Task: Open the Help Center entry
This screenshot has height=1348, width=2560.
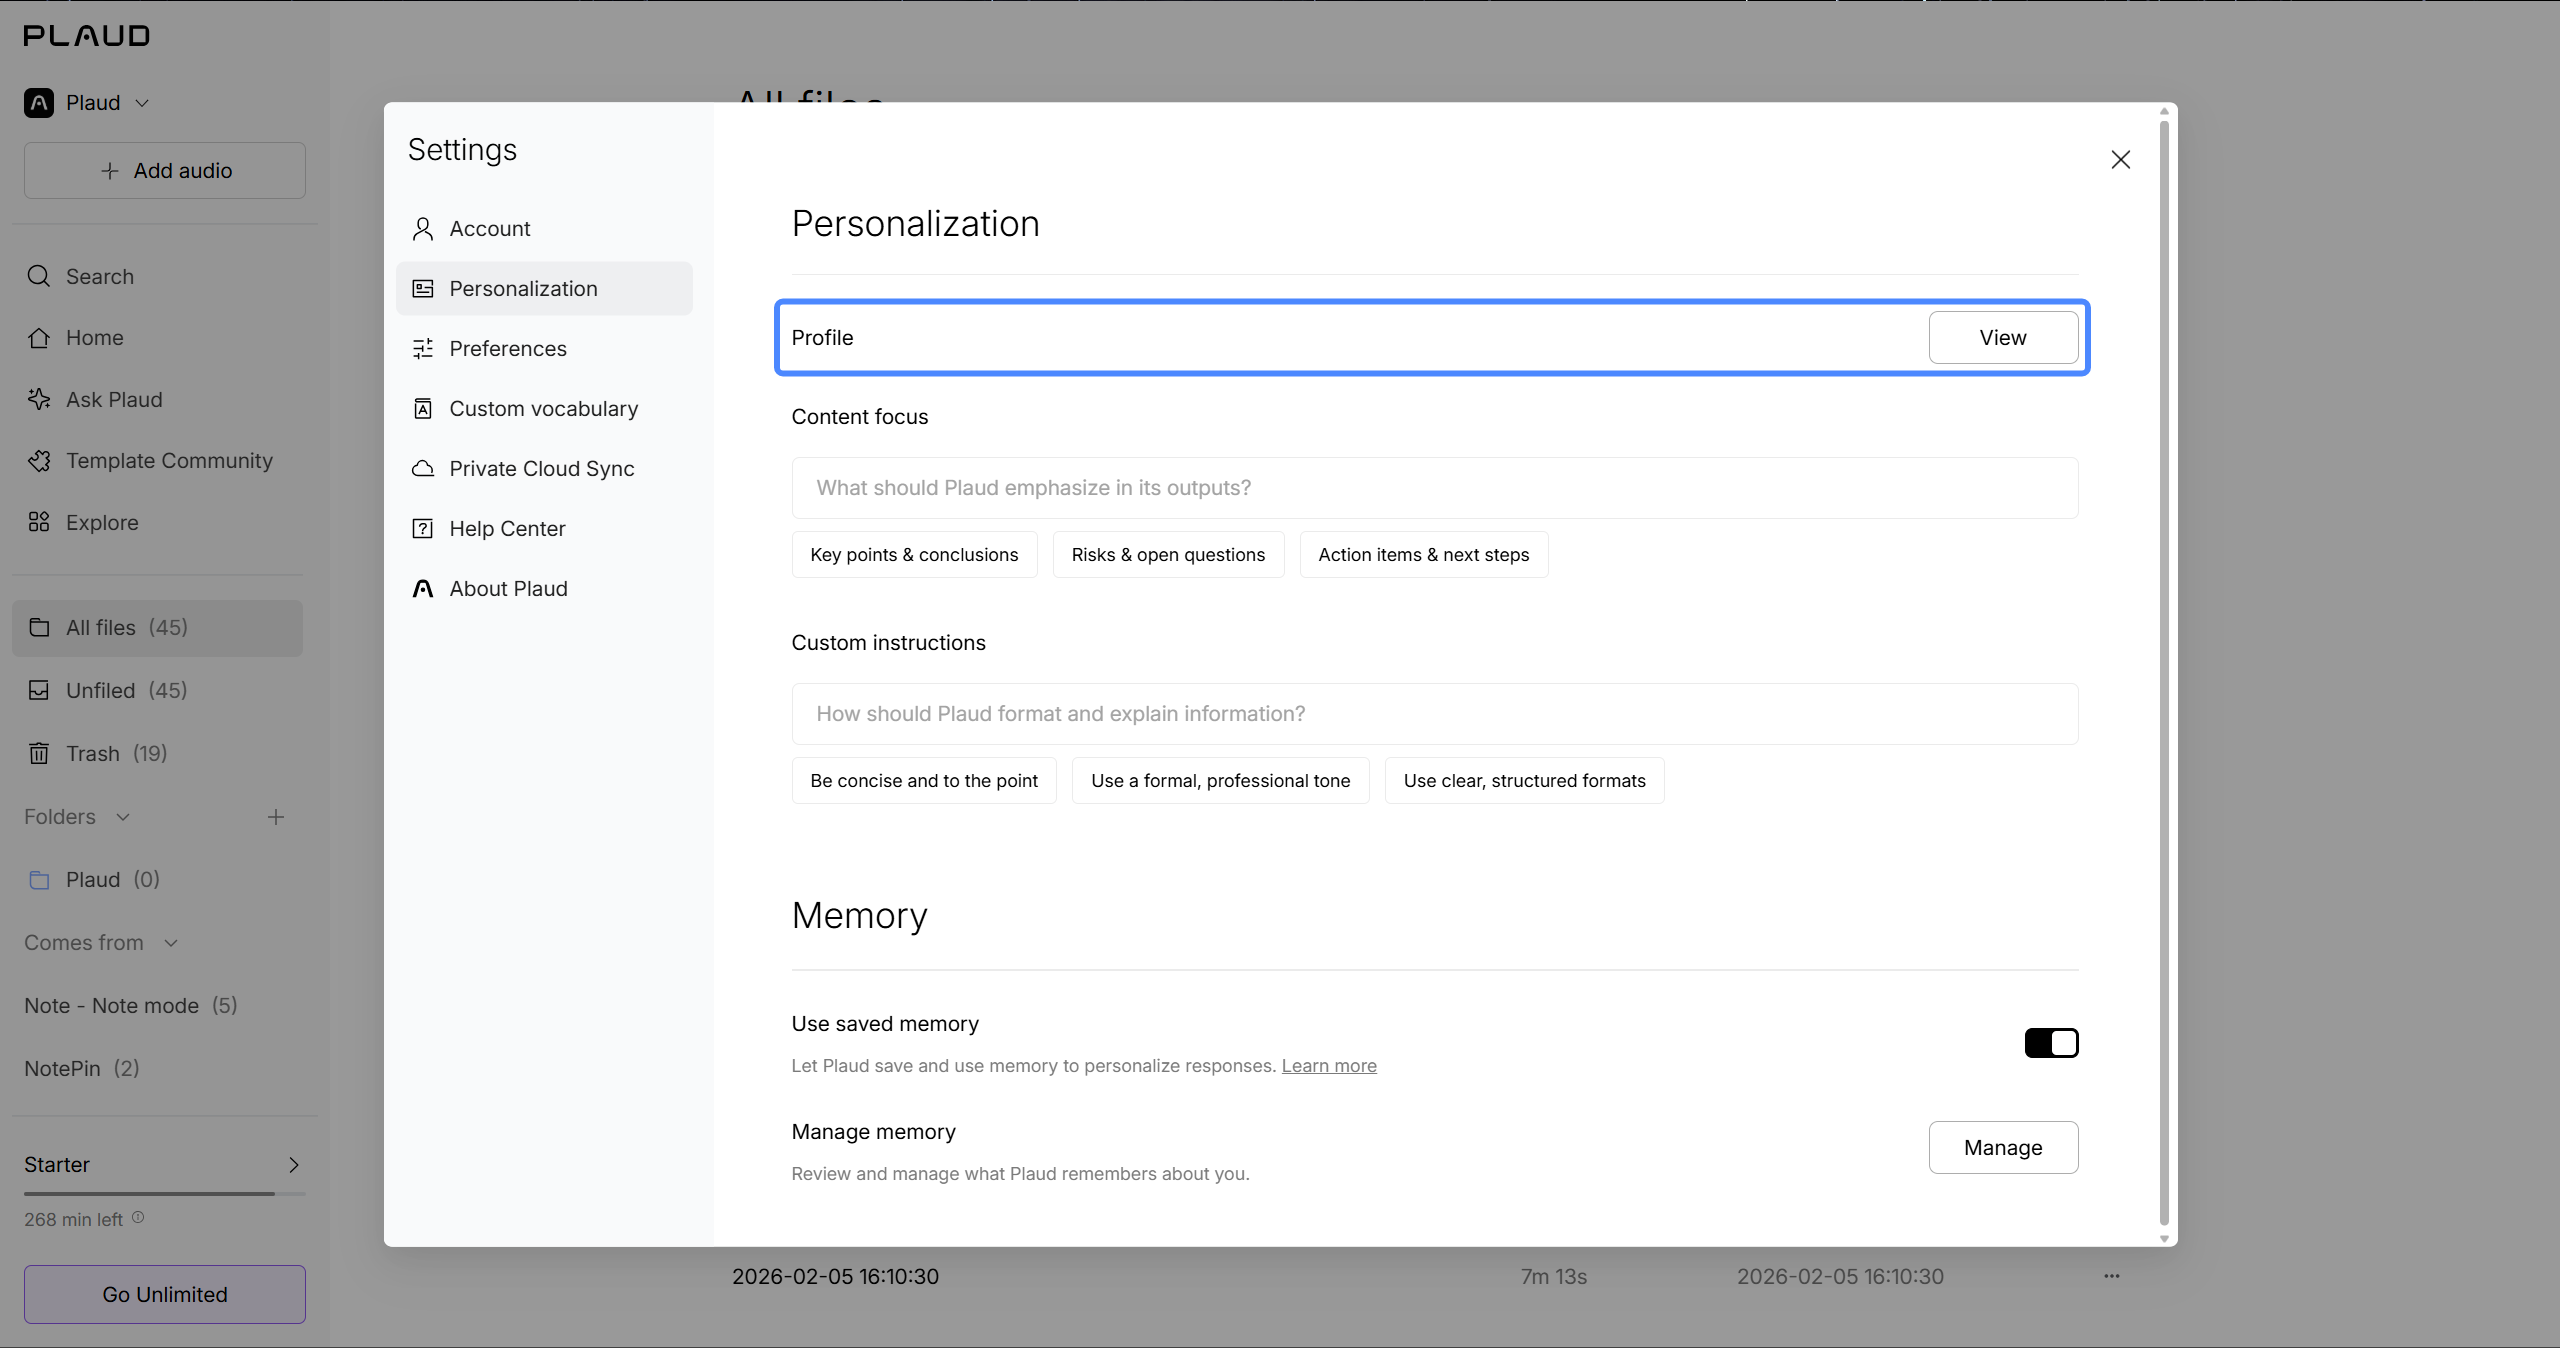Action: pyautogui.click(x=544, y=529)
